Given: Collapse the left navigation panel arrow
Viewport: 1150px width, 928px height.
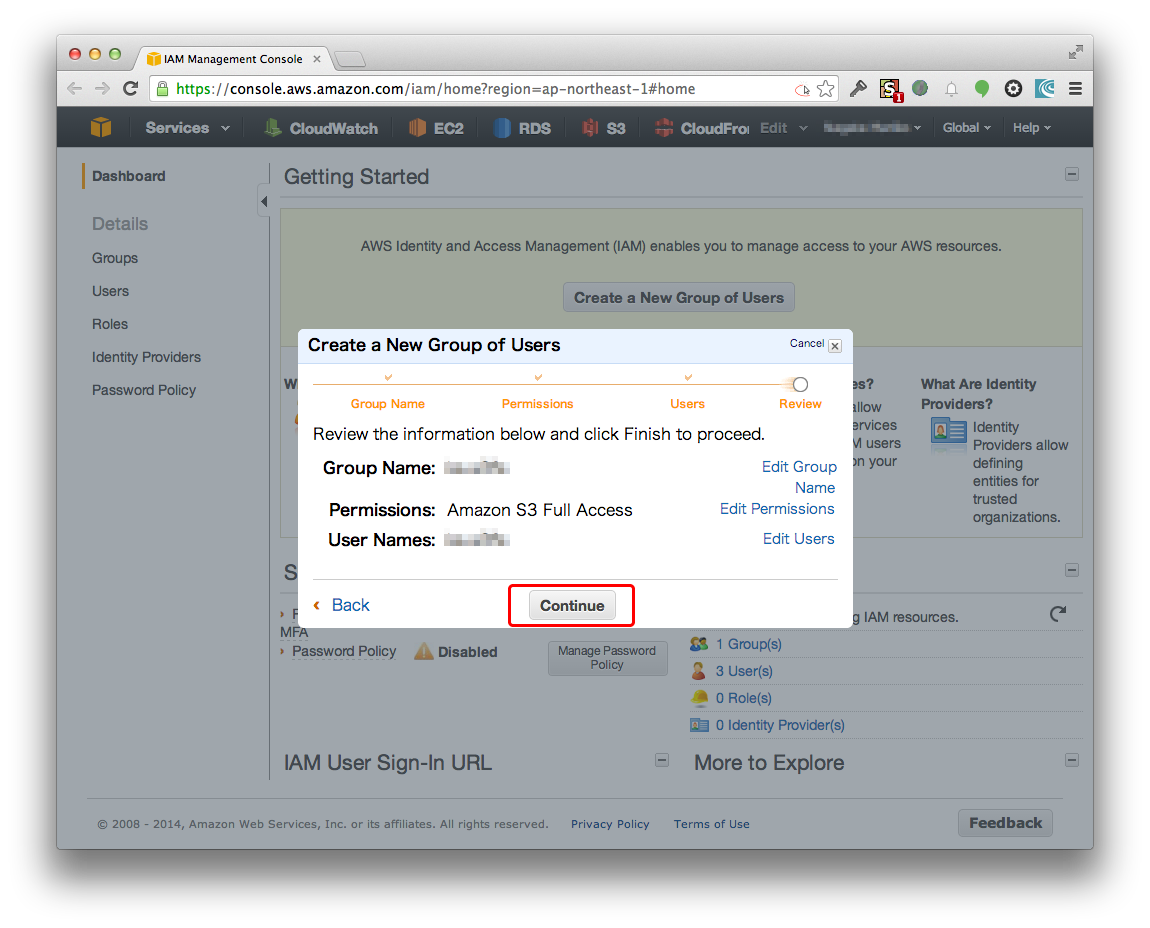Looking at the screenshot, I should [264, 202].
